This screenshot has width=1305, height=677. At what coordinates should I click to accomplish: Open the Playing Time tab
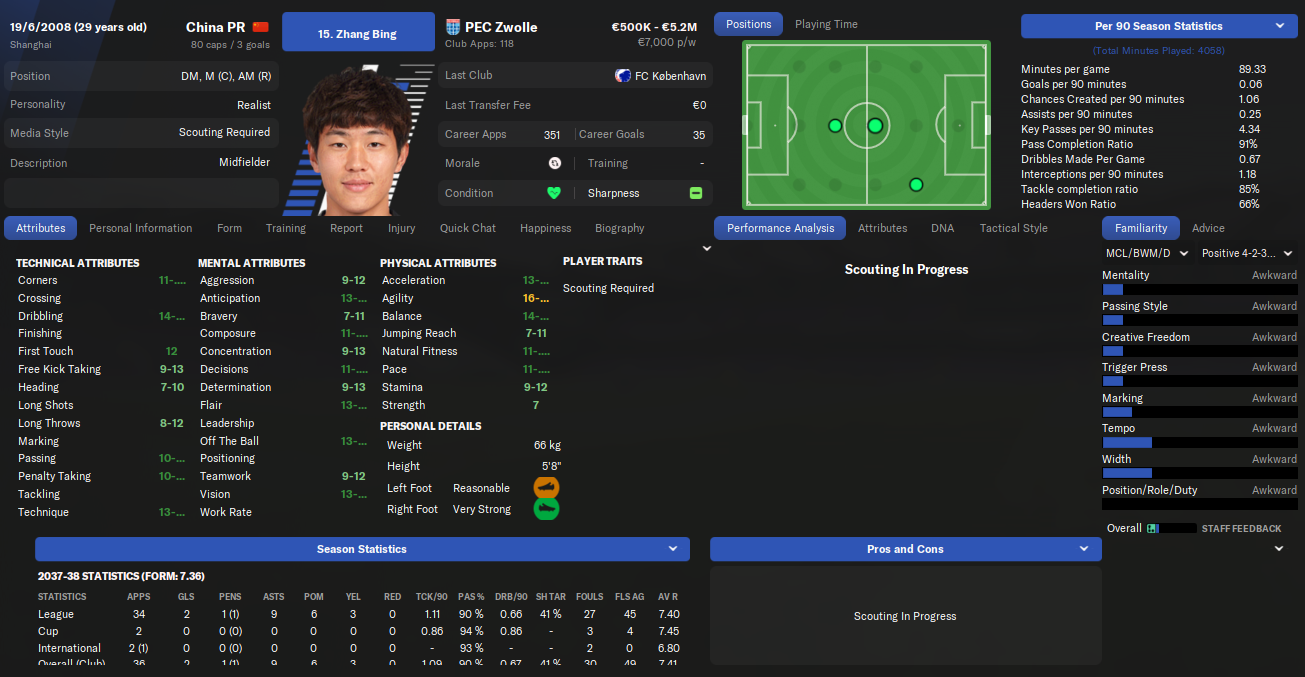point(826,24)
